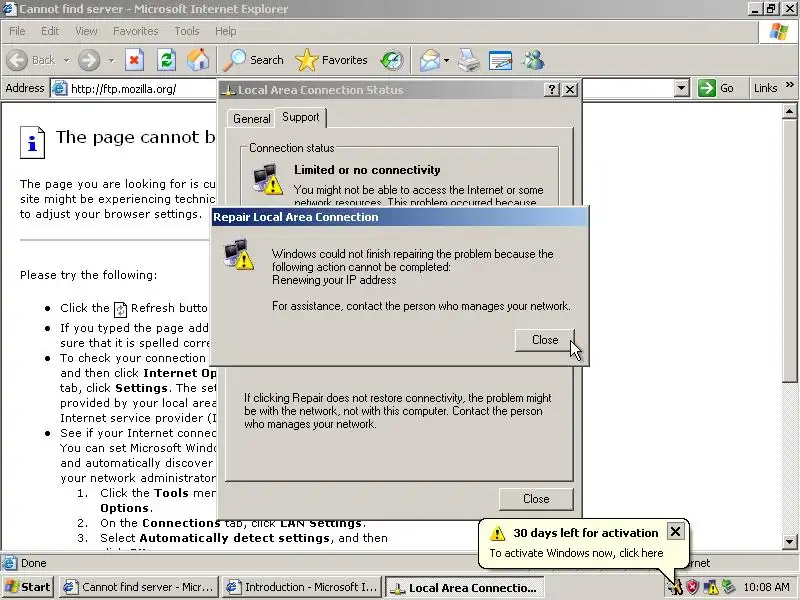Click the network warning tray icon
Screen dimensions: 800x600
click(x=710, y=587)
